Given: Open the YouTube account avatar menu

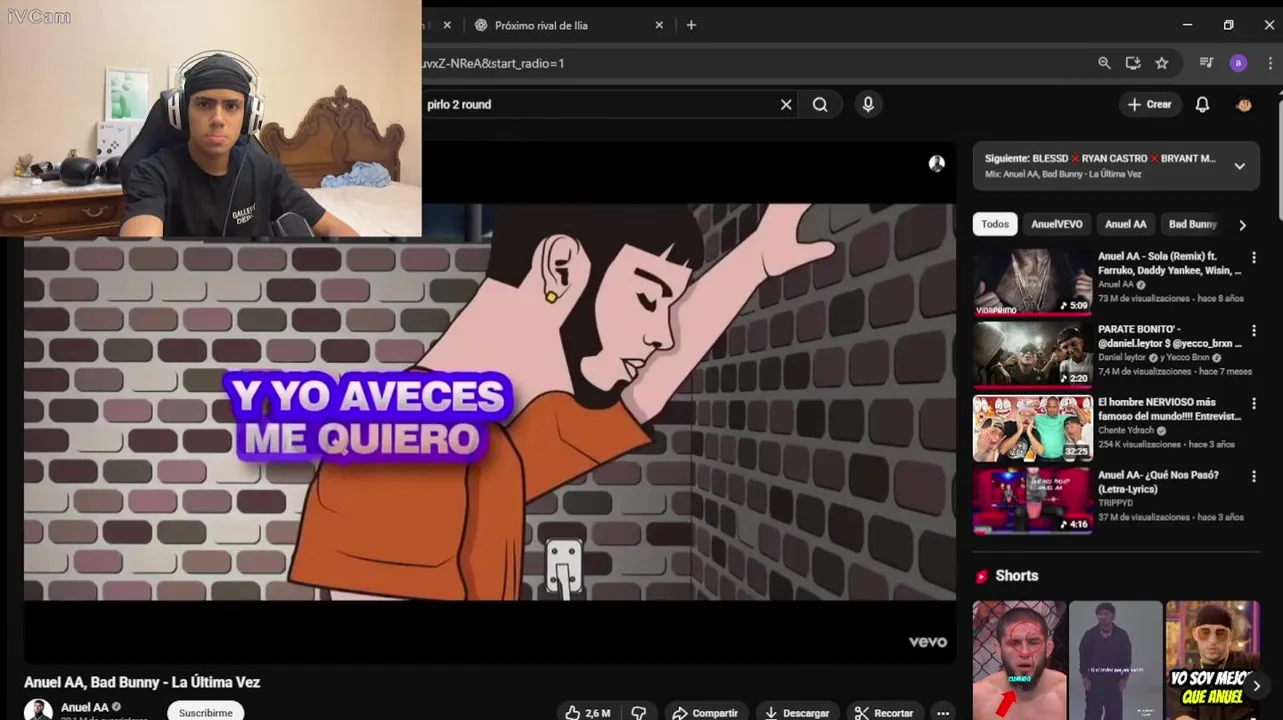Looking at the screenshot, I should point(1244,104).
